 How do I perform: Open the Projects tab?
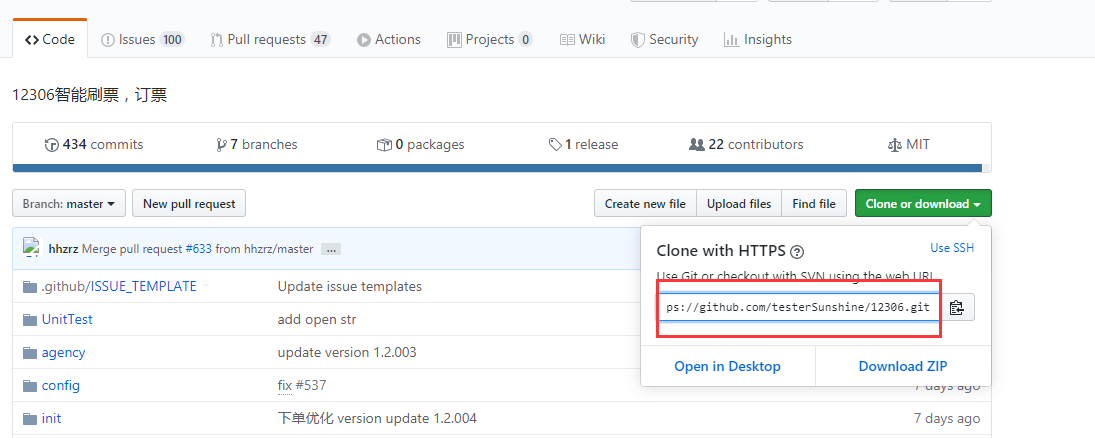(490, 39)
